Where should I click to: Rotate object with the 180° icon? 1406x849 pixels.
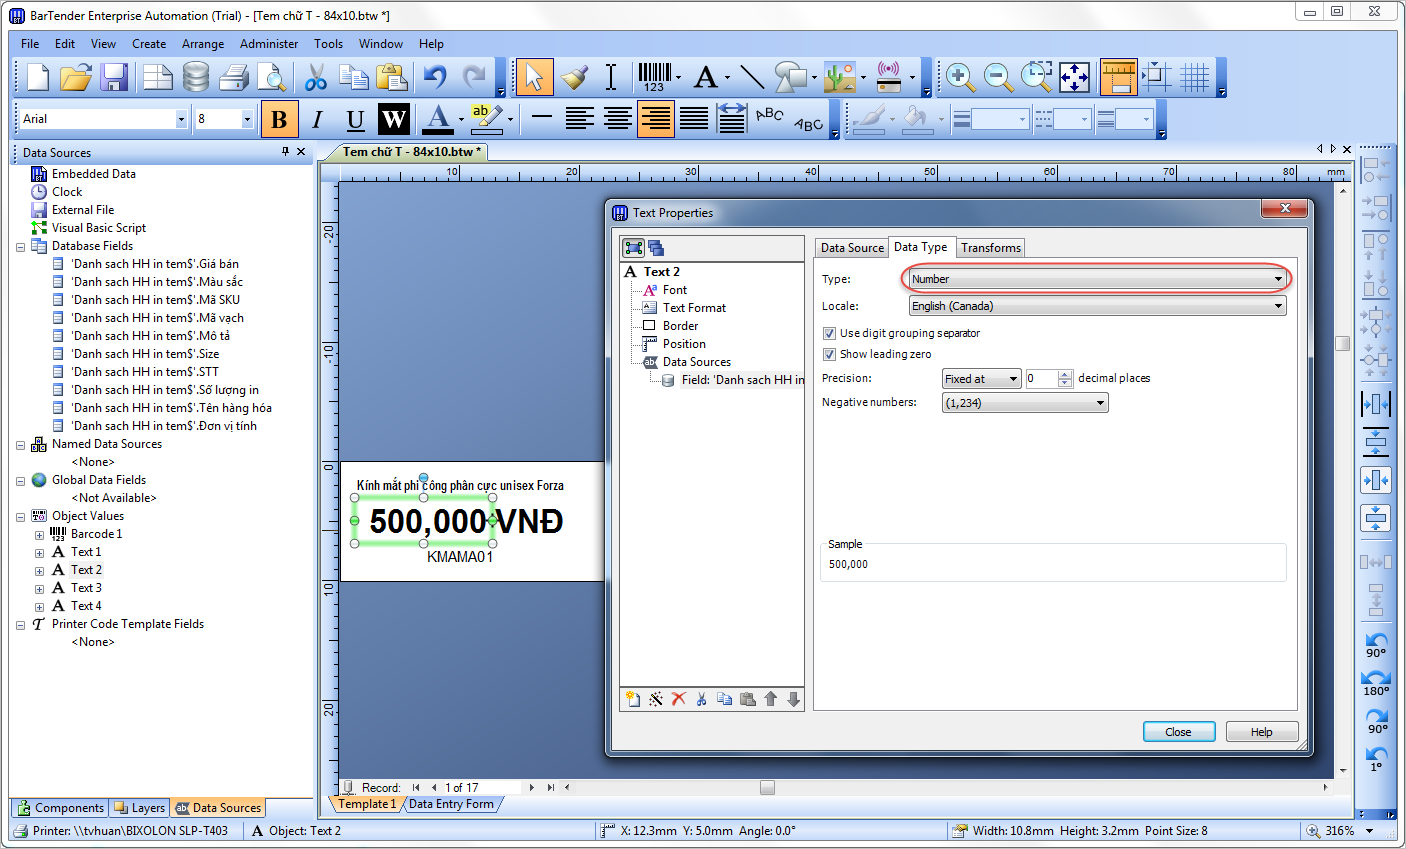[1376, 683]
